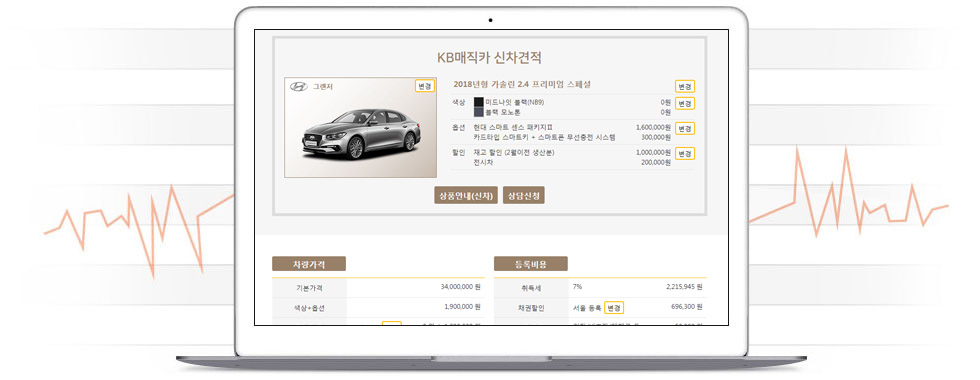Click the 기본가격 row label
This screenshot has width=980, height=380.
pyautogui.click(x=309, y=288)
